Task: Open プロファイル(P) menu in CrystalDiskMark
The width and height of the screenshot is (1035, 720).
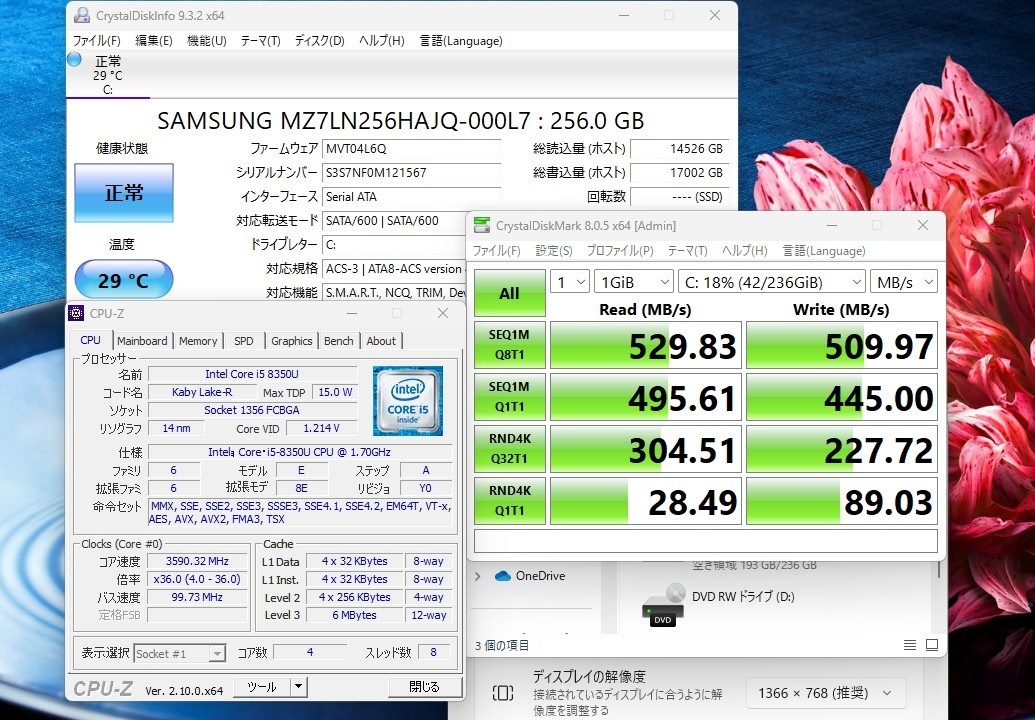Action: point(620,251)
